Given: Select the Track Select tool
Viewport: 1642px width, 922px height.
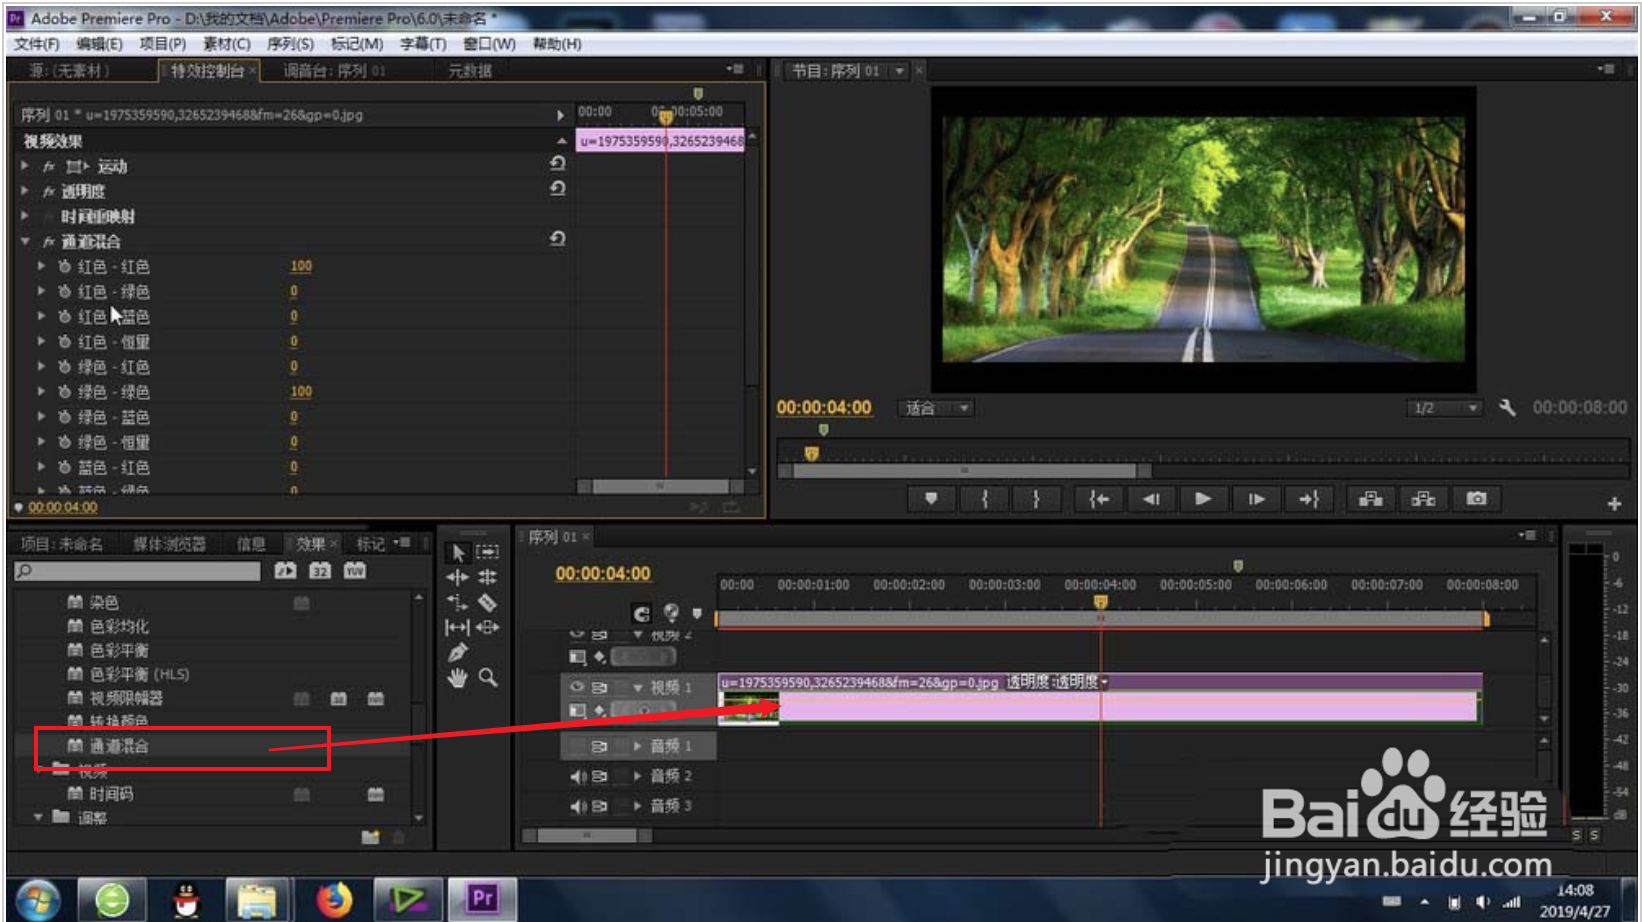Looking at the screenshot, I should tap(488, 552).
